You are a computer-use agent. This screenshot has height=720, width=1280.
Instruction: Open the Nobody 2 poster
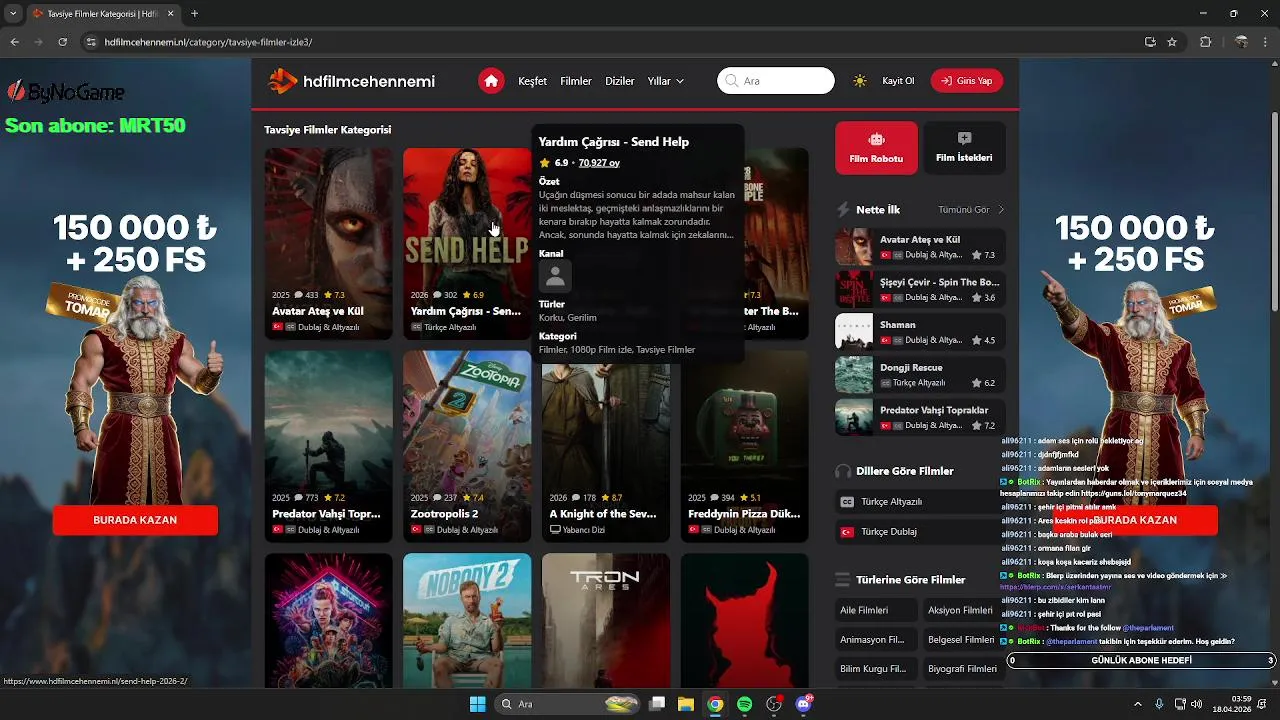[467, 620]
